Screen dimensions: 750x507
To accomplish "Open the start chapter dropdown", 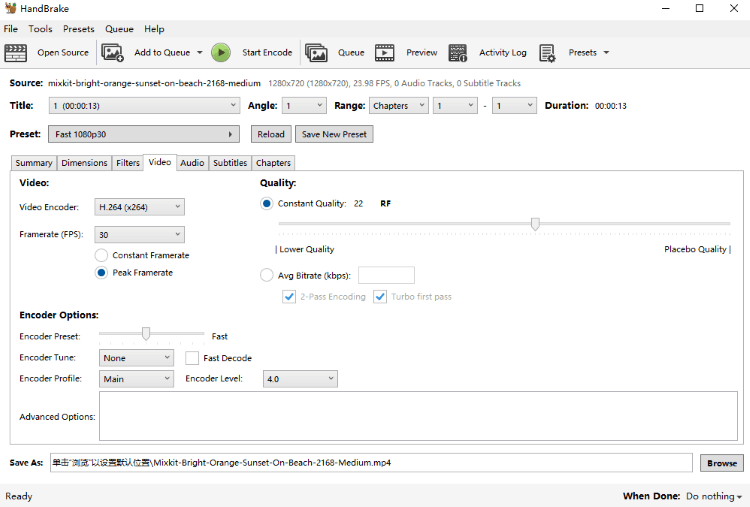I will pyautogui.click(x=455, y=106).
